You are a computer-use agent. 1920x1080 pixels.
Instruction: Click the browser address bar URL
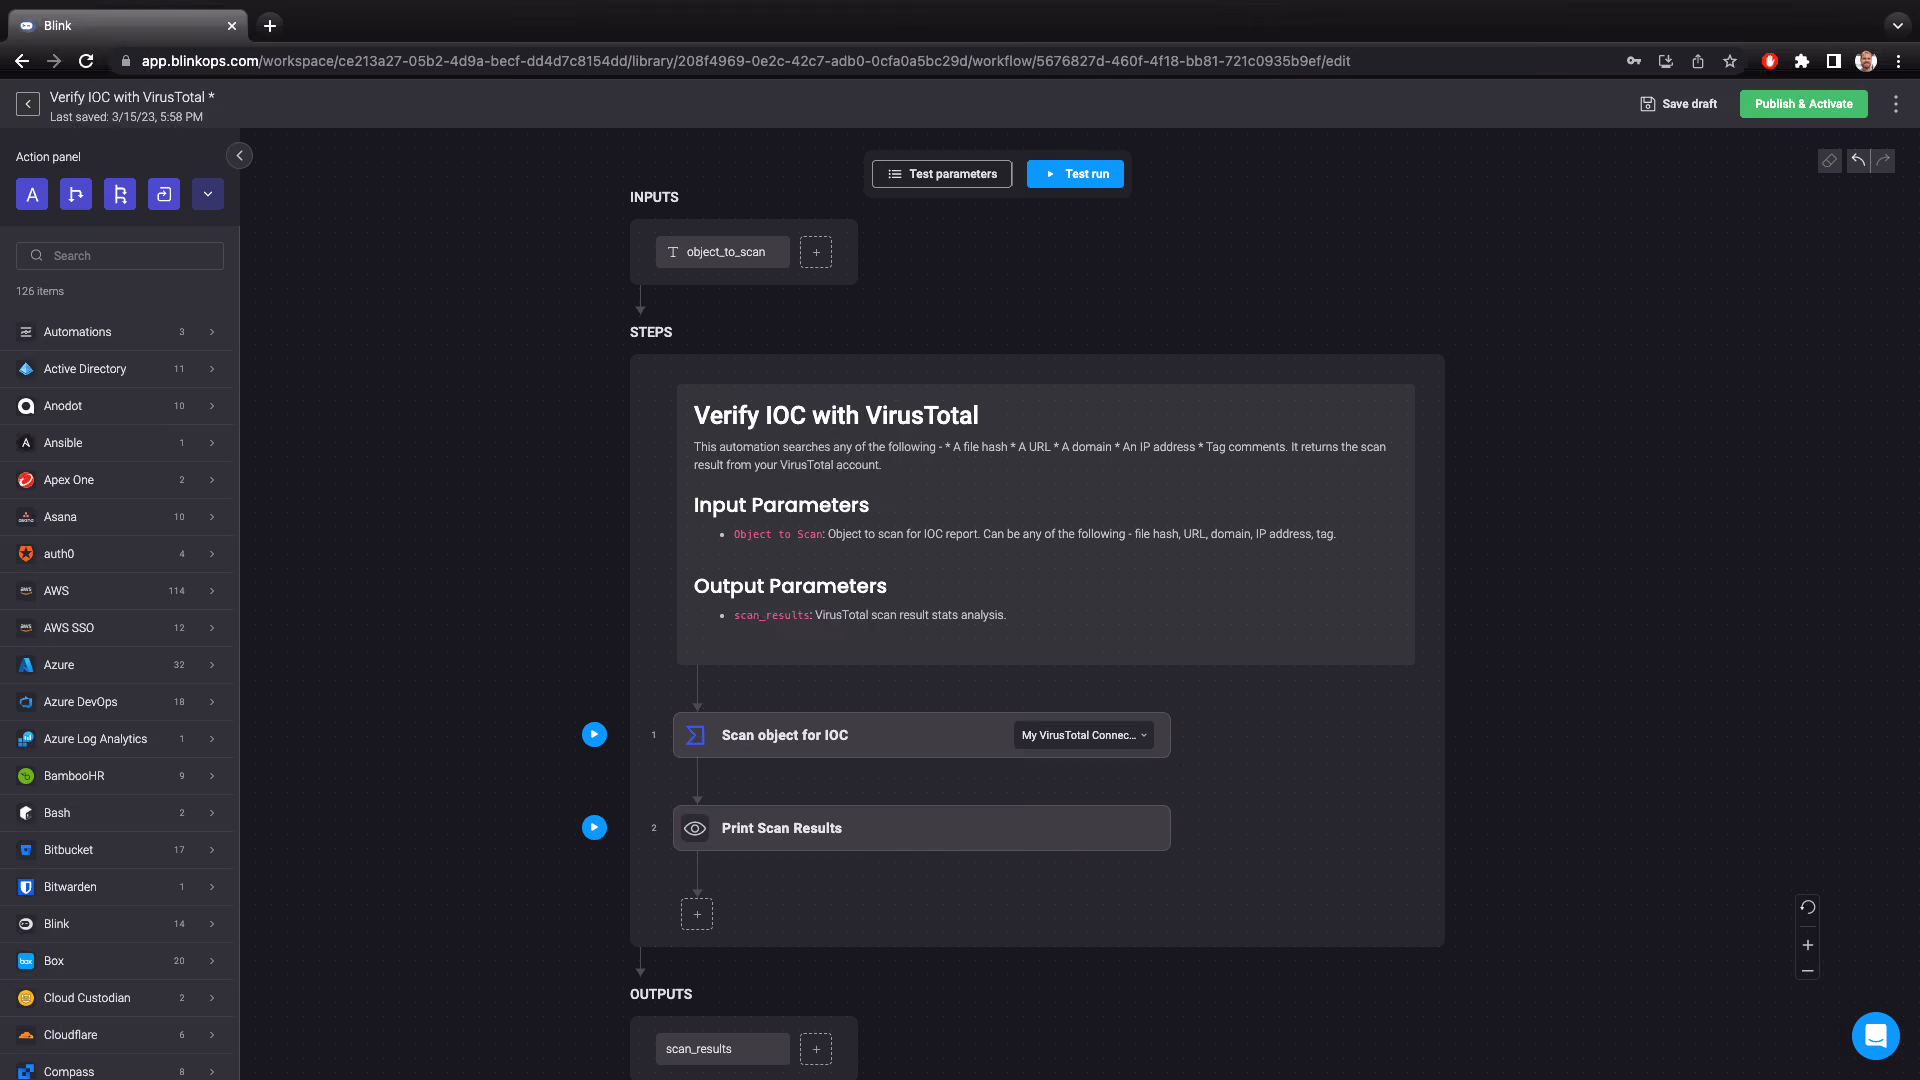pyautogui.click(x=745, y=61)
